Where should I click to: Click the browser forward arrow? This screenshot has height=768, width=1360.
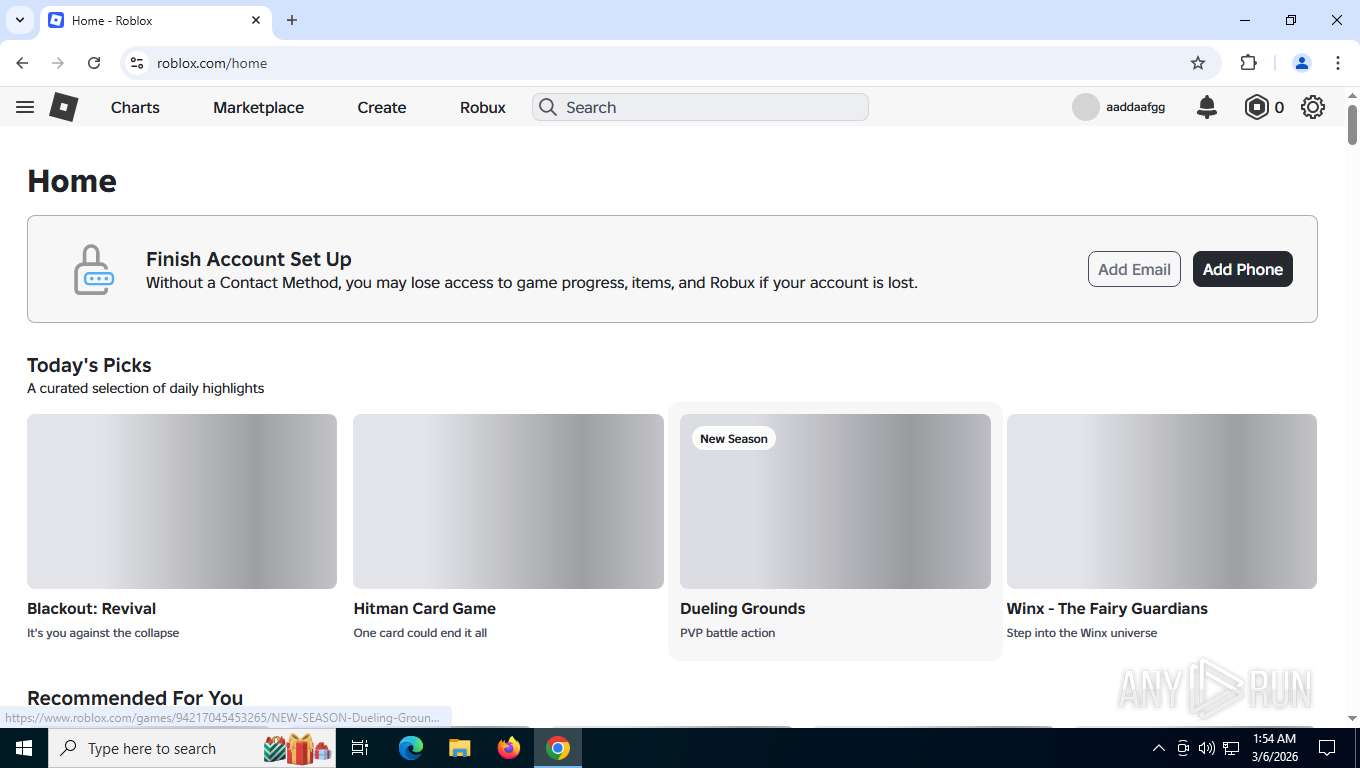tap(58, 63)
